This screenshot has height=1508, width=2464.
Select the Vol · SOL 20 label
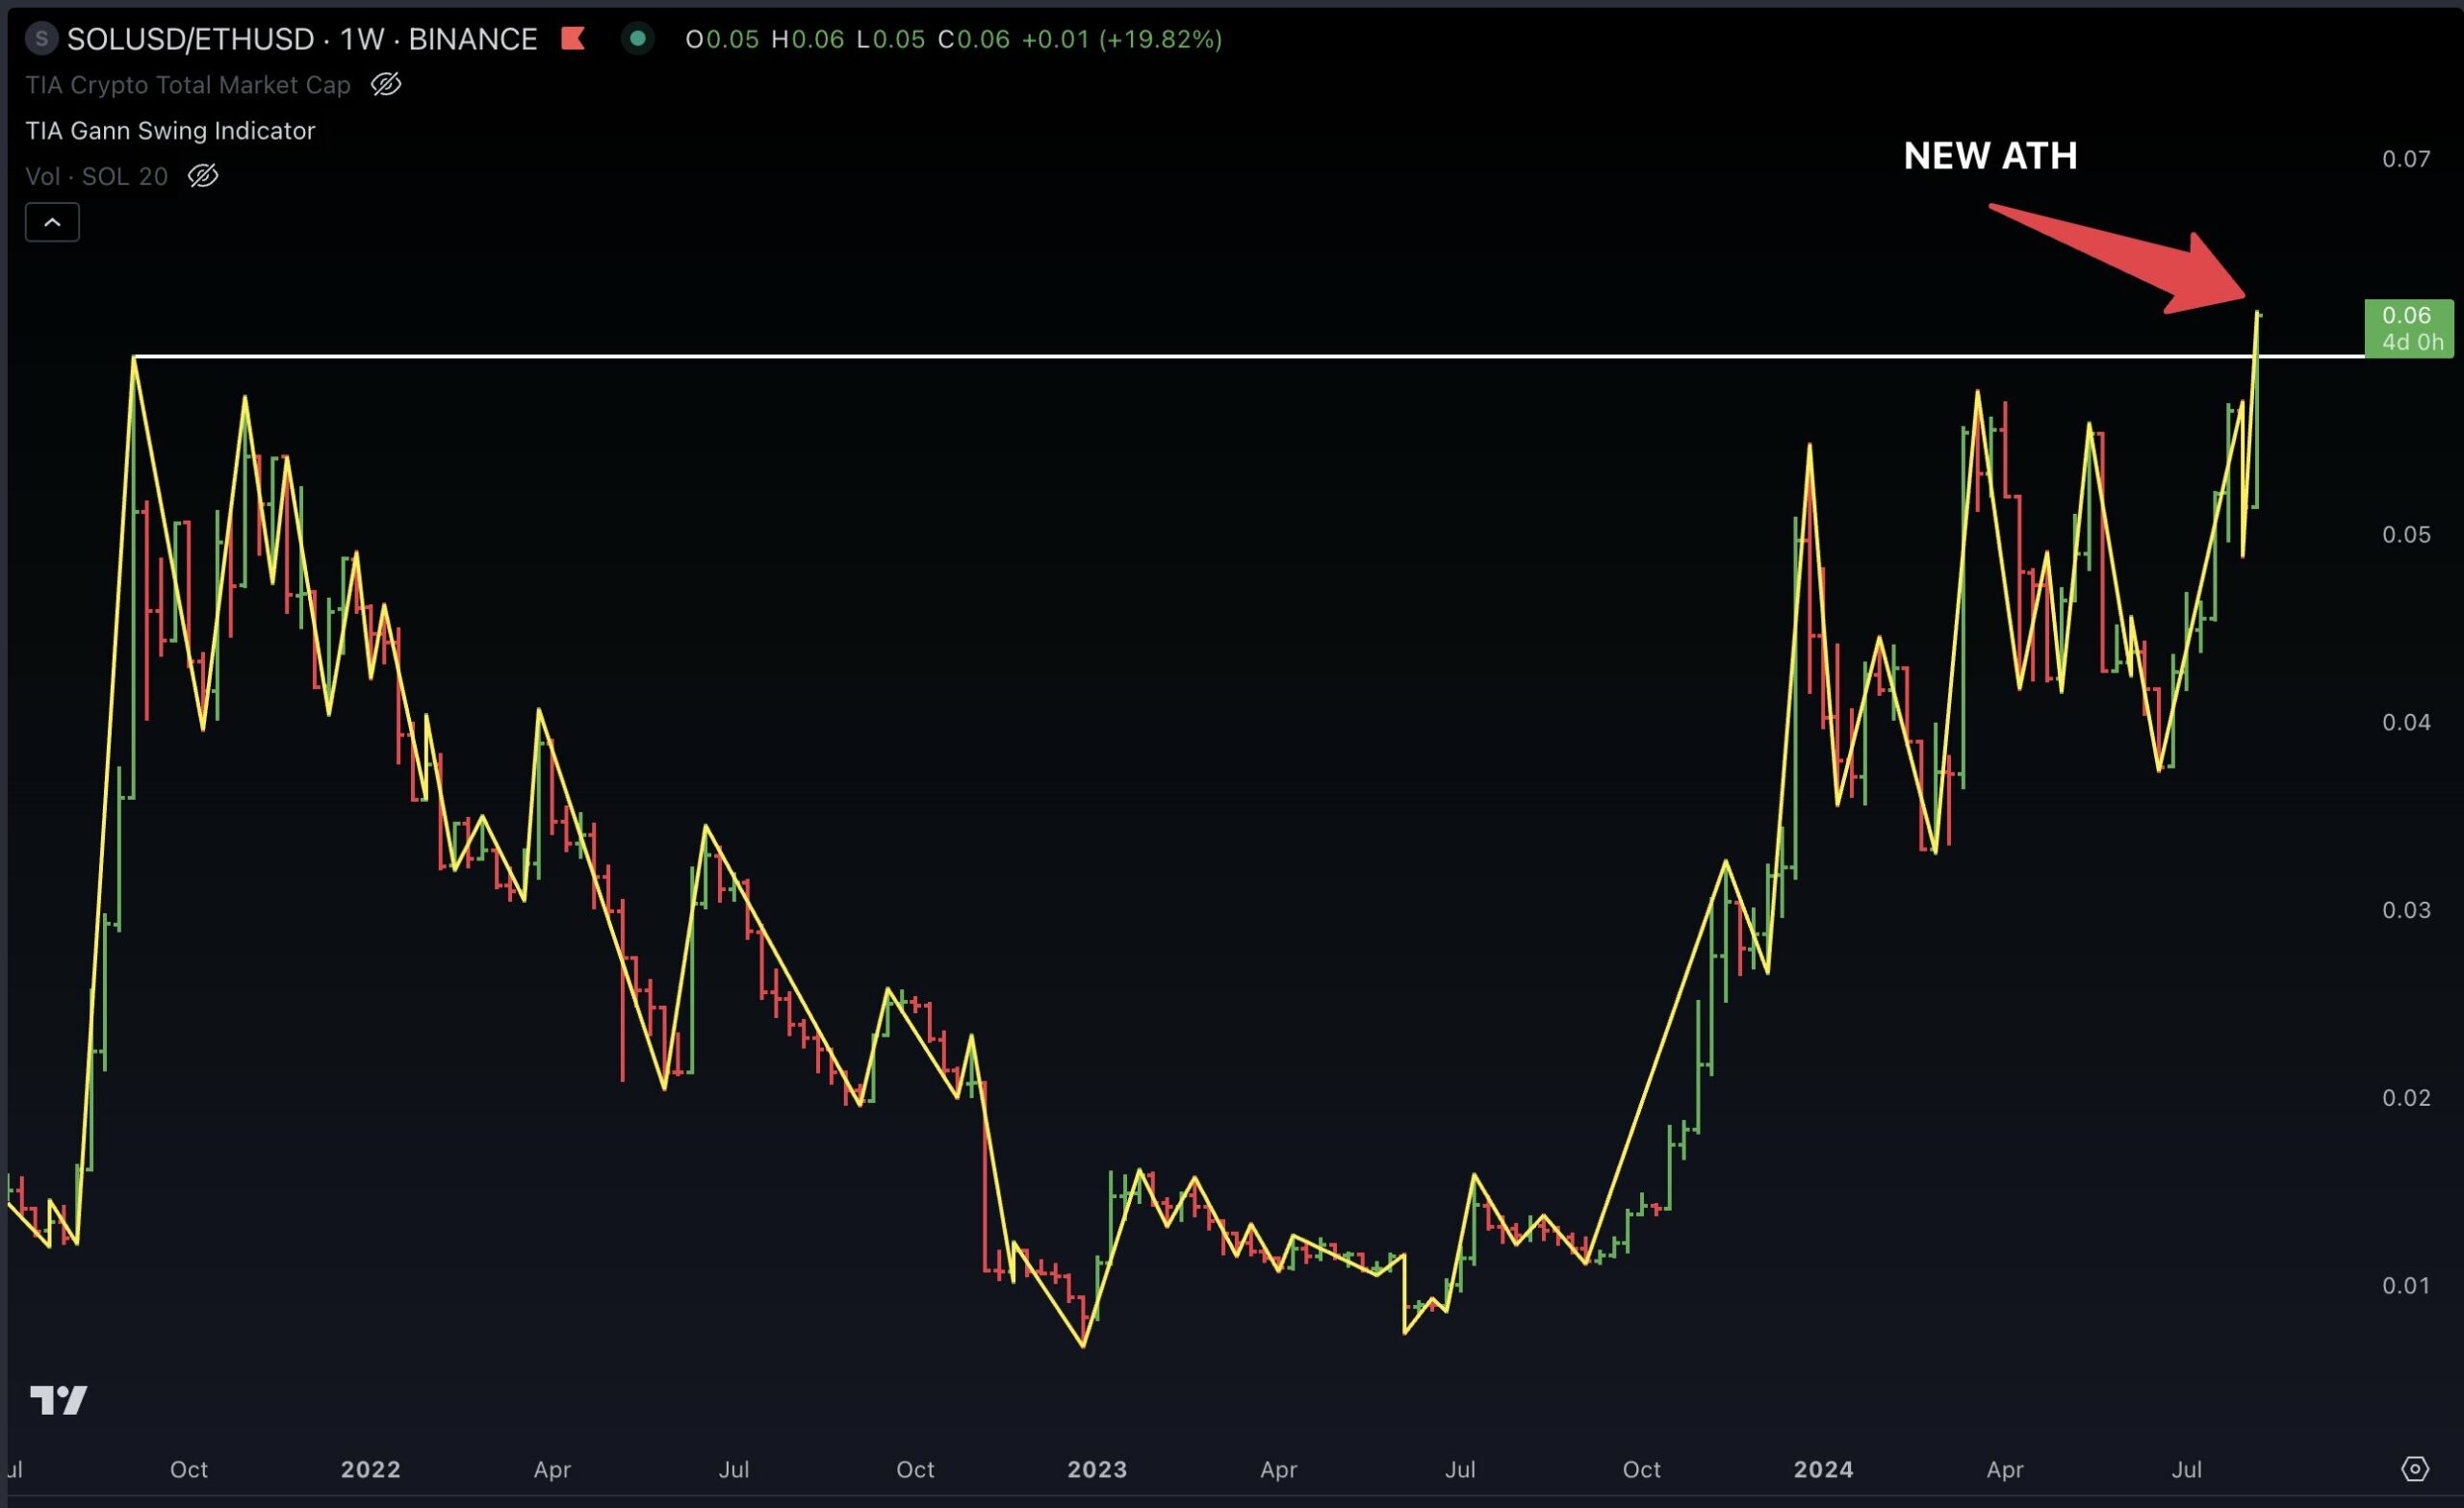97,176
